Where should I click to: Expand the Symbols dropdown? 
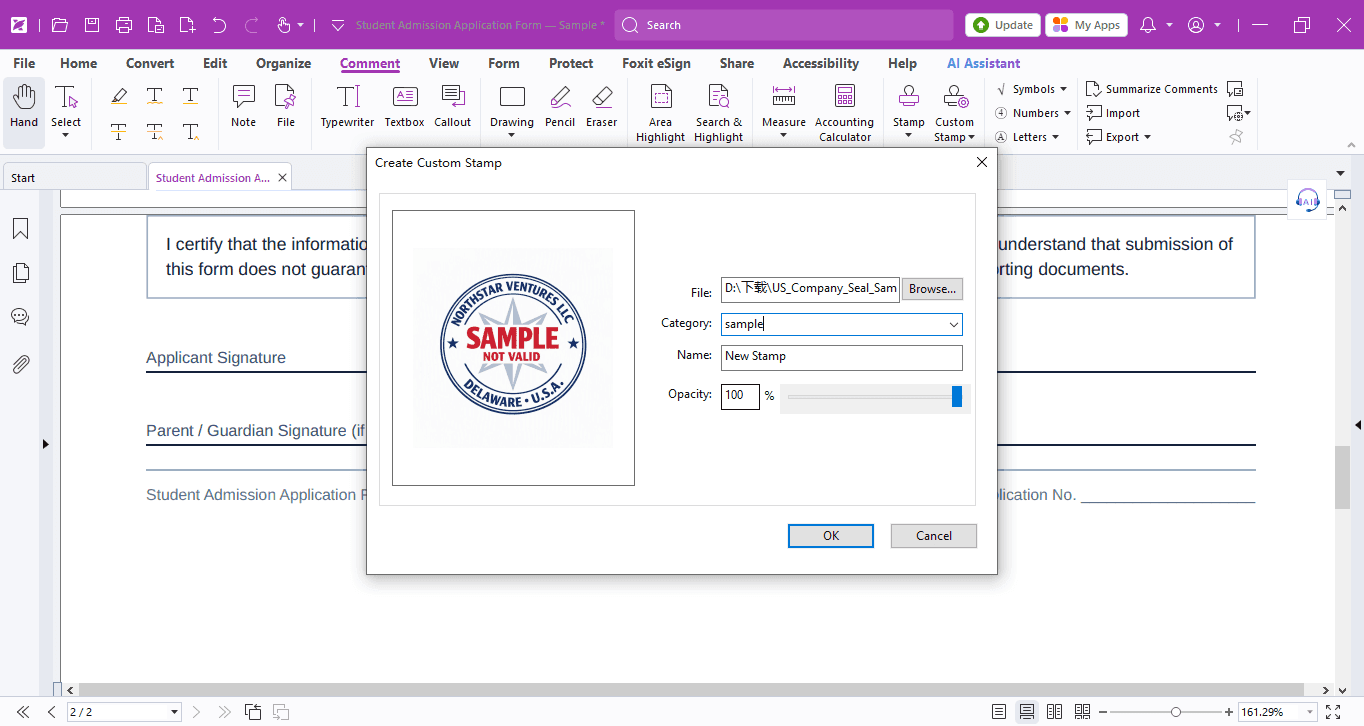pyautogui.click(x=1063, y=89)
